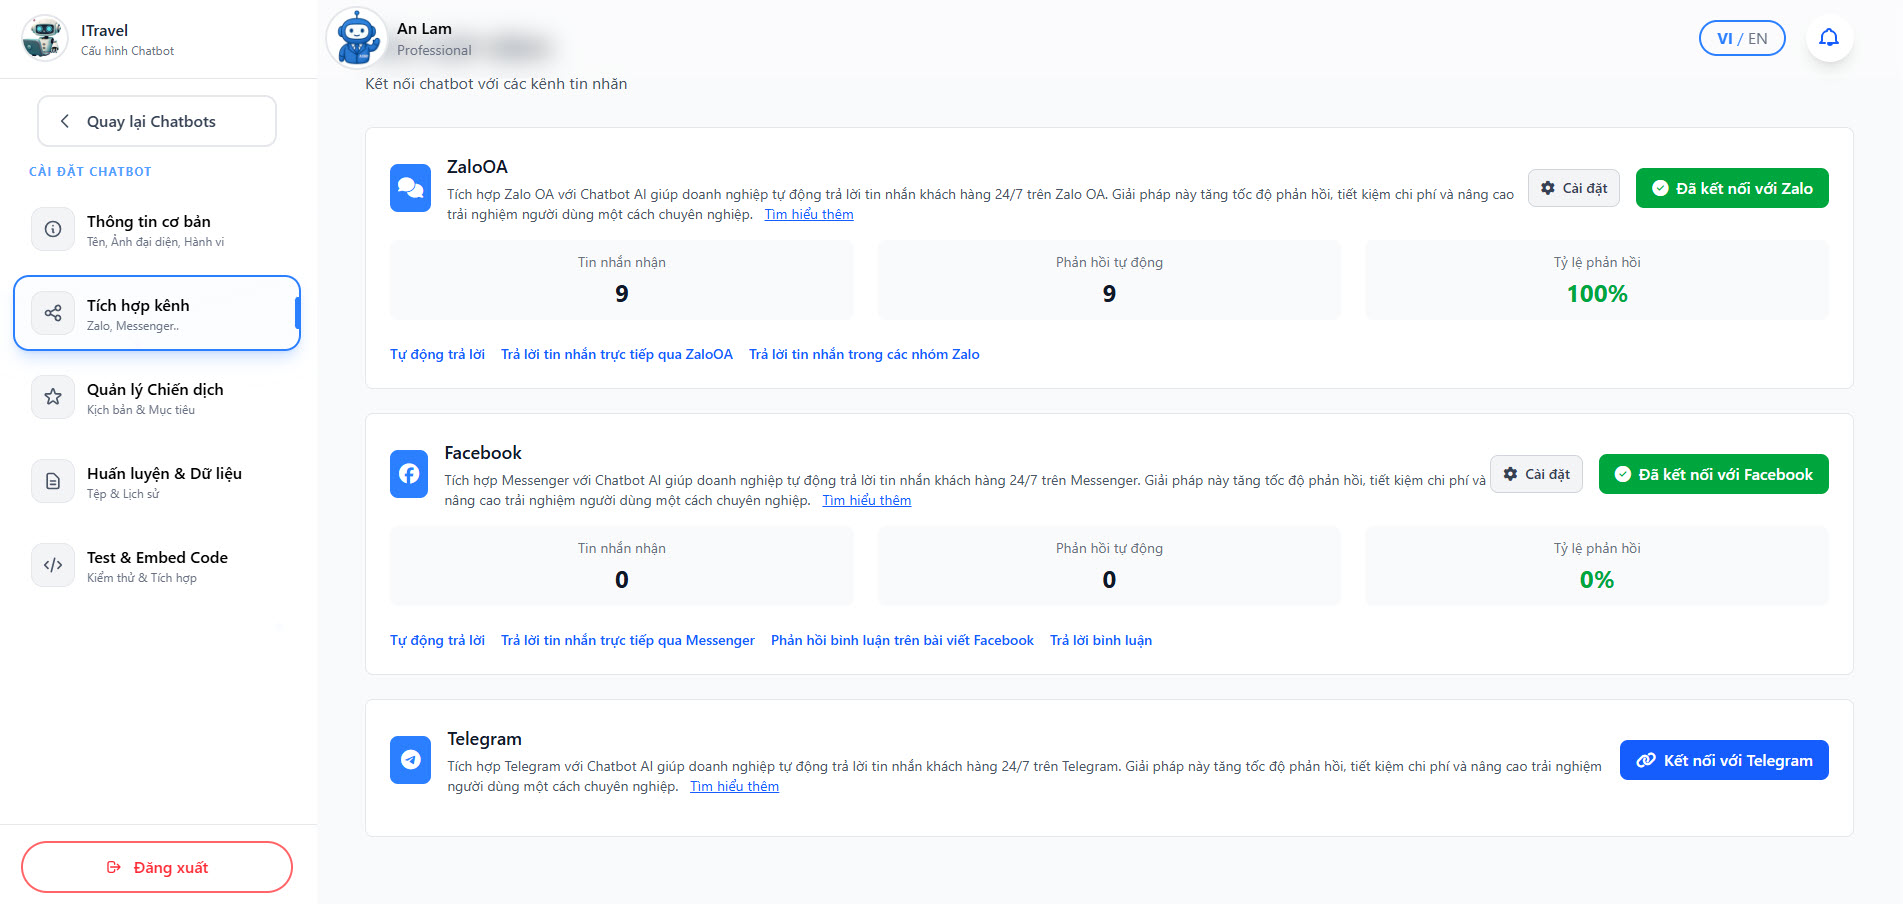Select the Tích hợp kênh share icon
The width and height of the screenshot is (1903, 904).
click(52, 313)
